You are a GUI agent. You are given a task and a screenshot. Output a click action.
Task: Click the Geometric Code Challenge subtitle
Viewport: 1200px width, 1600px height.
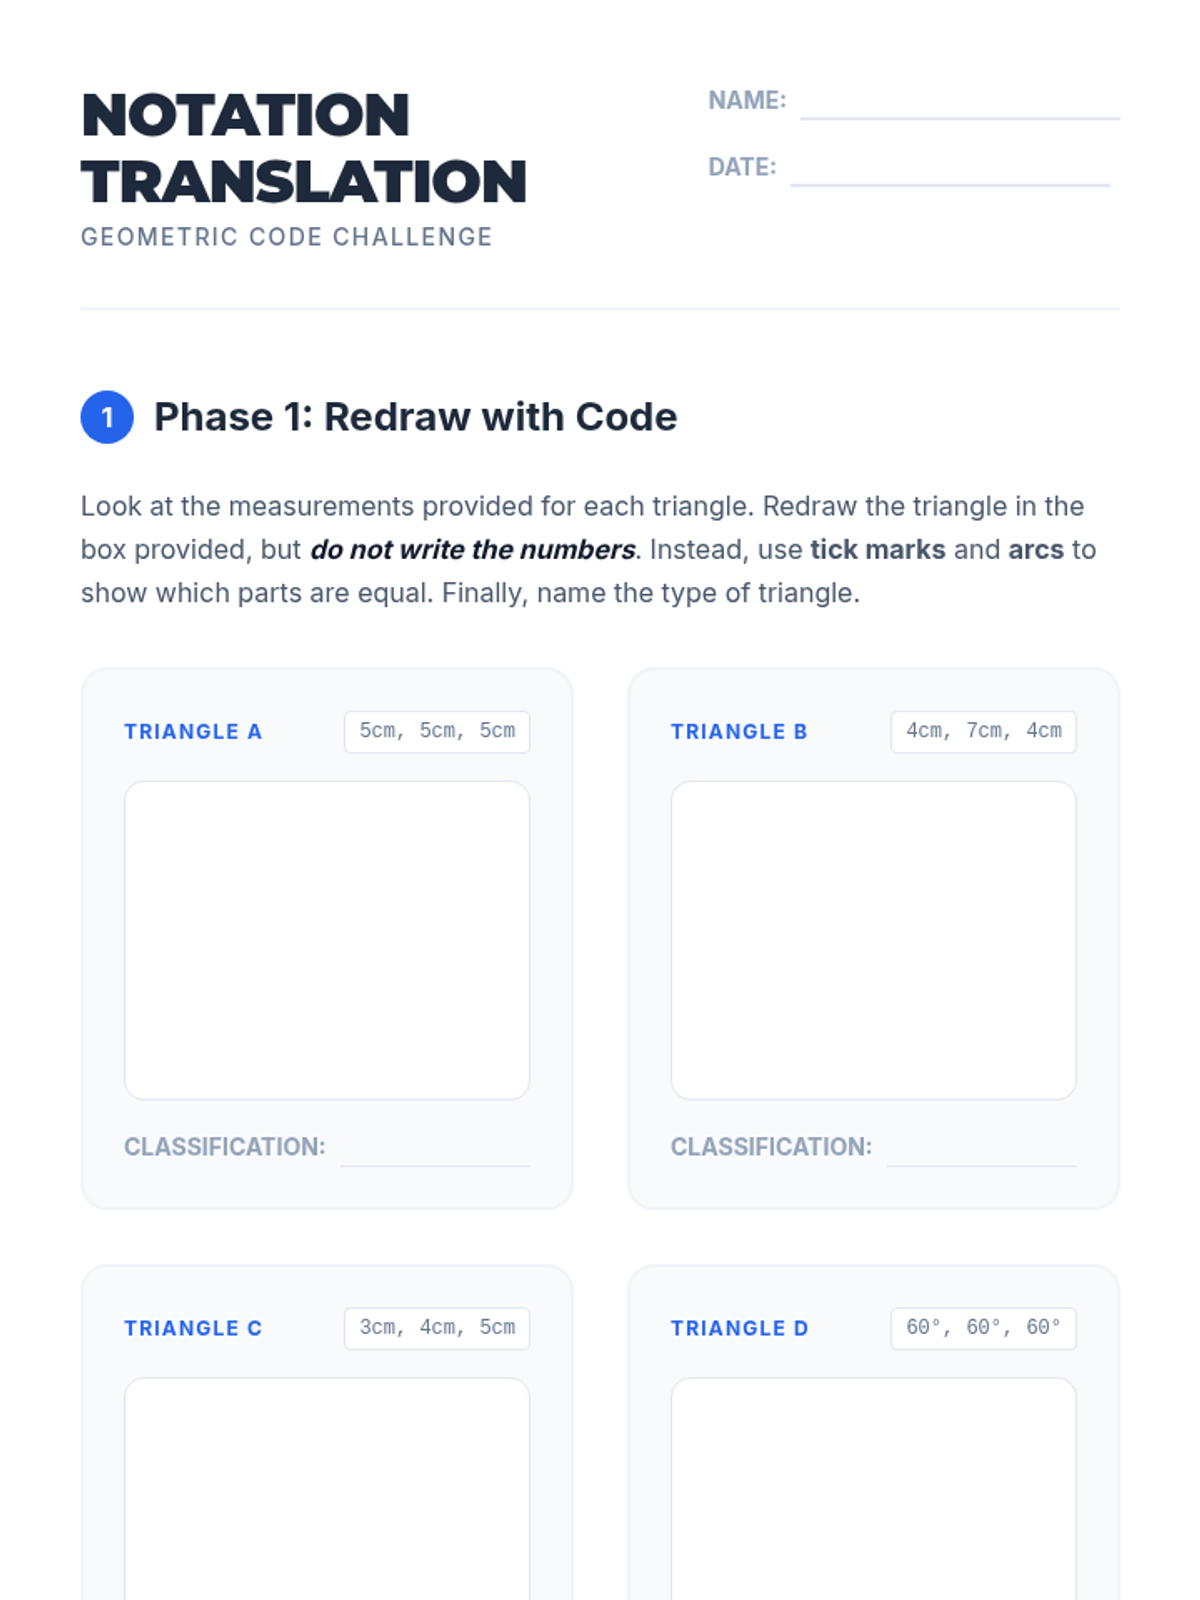[x=287, y=237]
